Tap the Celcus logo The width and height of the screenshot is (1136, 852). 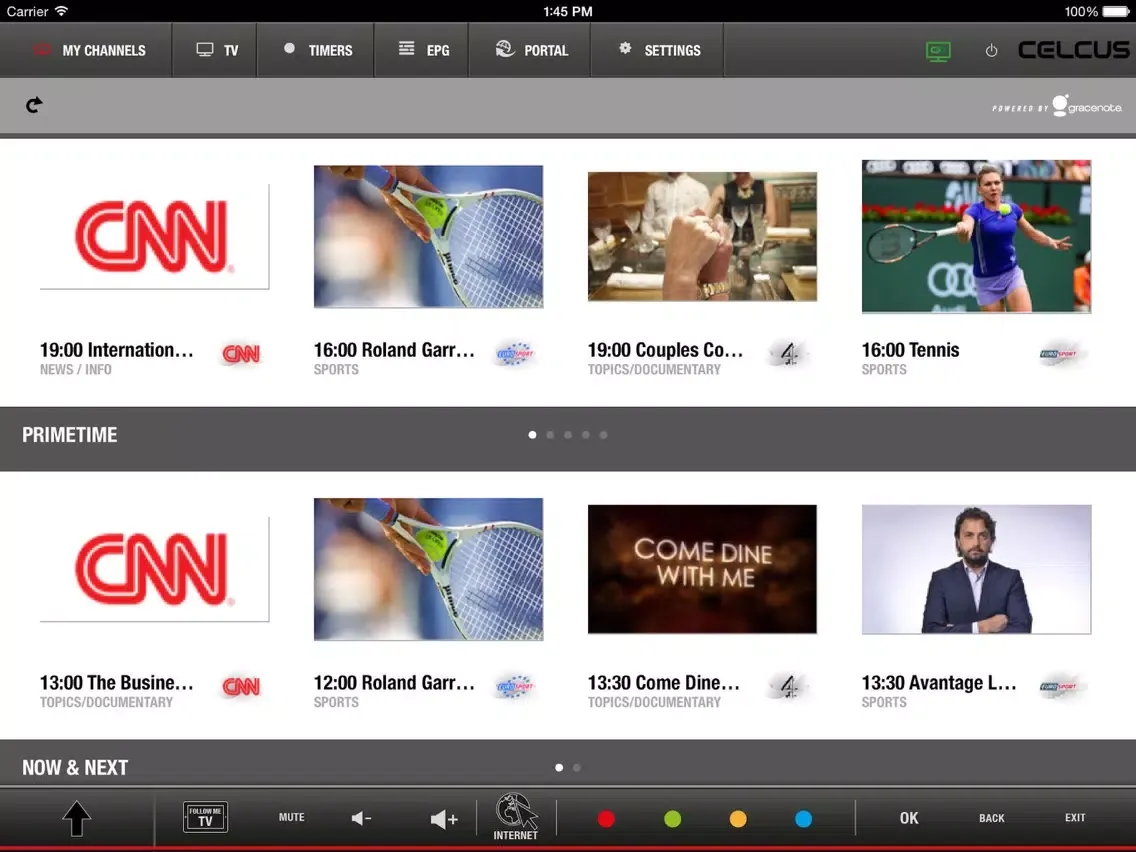coord(1074,50)
